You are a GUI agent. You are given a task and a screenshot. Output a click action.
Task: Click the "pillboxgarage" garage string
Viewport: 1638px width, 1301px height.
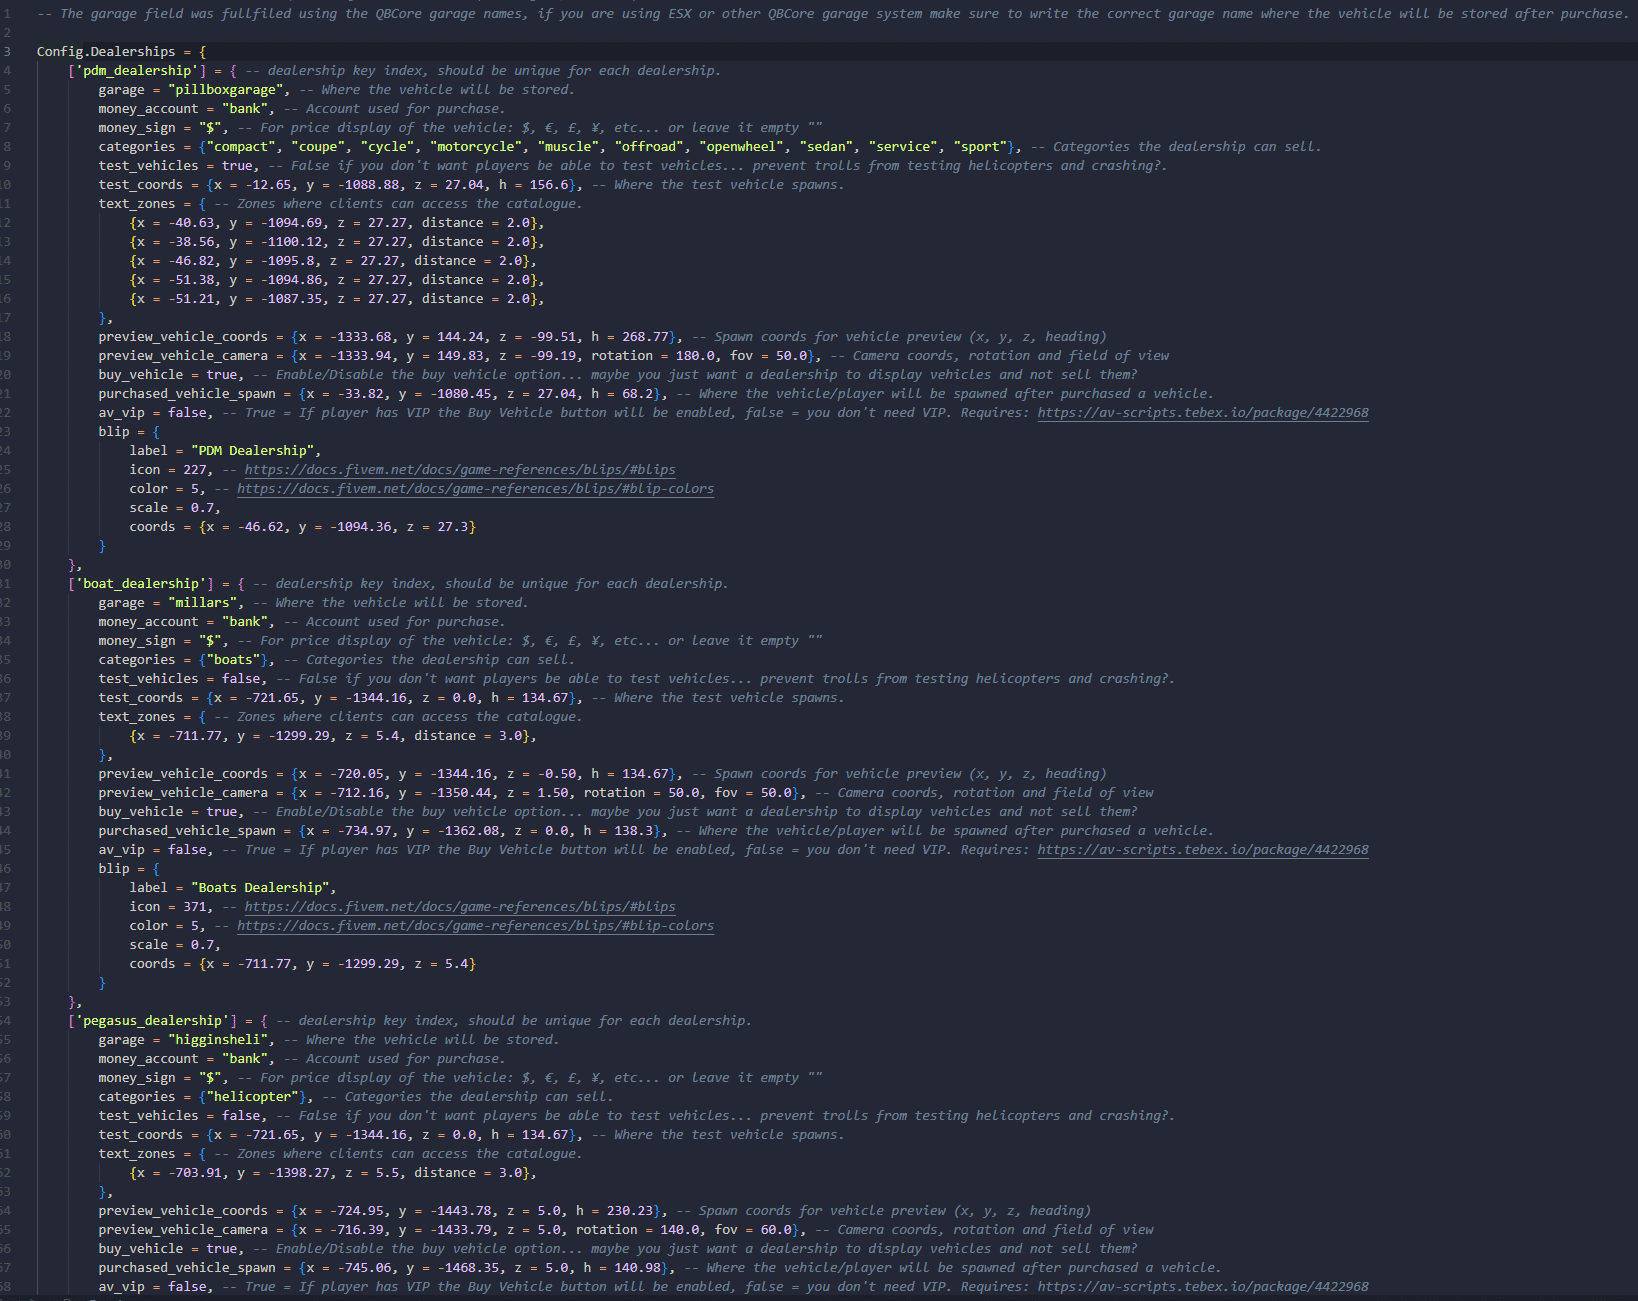226,90
